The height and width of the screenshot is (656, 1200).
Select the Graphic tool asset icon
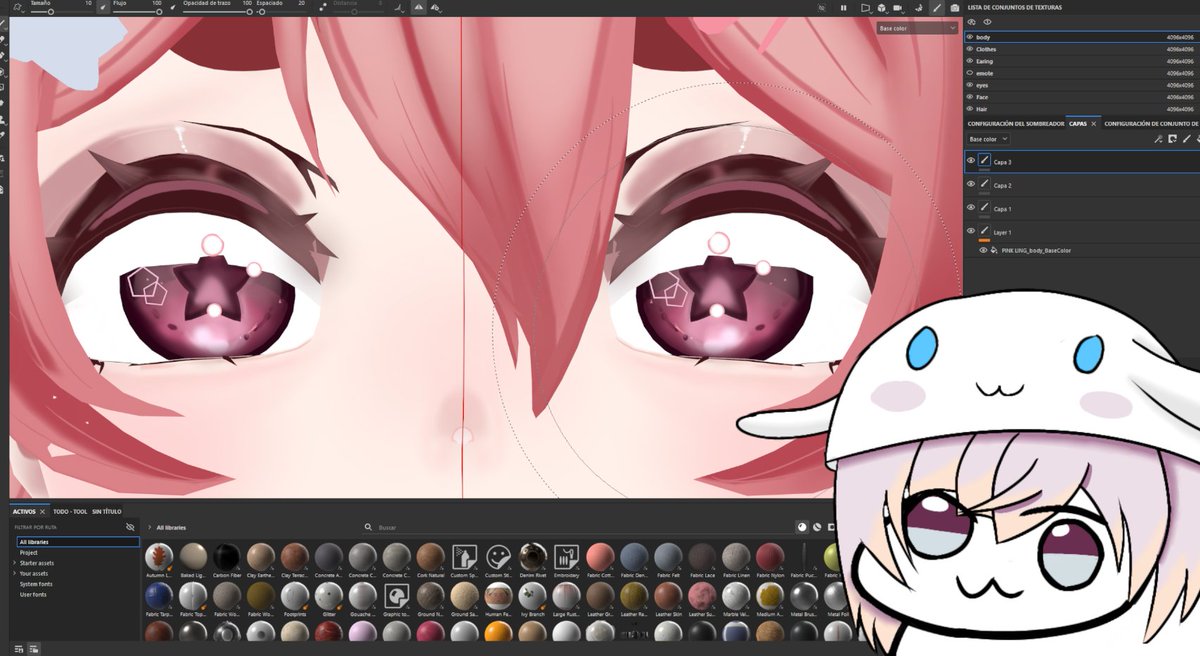point(396,597)
